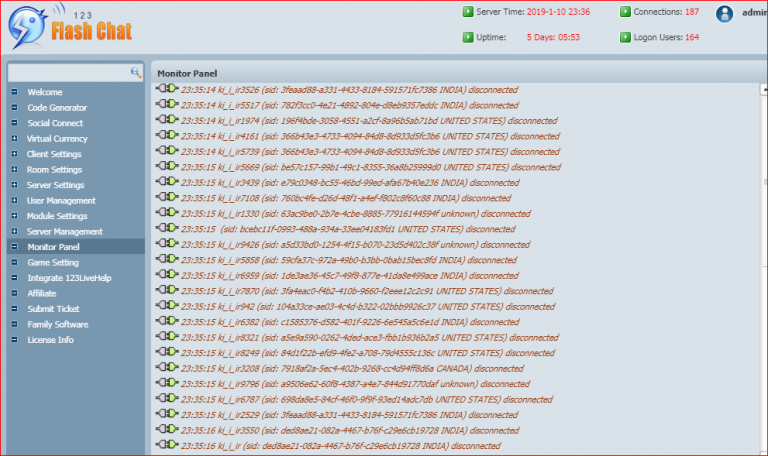Click the Monitor Panel heading
Image resolution: width=768 pixels, height=456 pixels.
[x=187, y=73]
